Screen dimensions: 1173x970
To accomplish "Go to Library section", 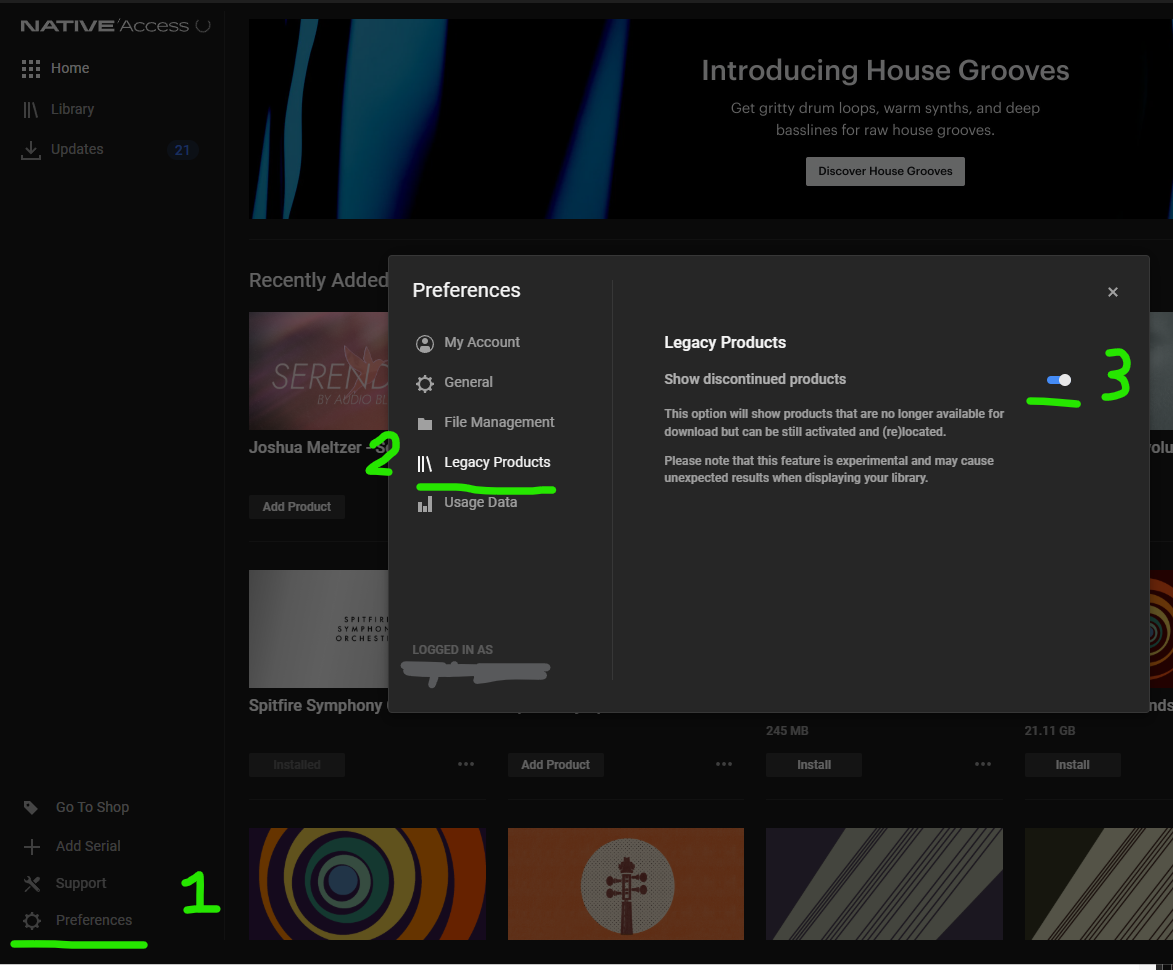I will click(x=73, y=109).
